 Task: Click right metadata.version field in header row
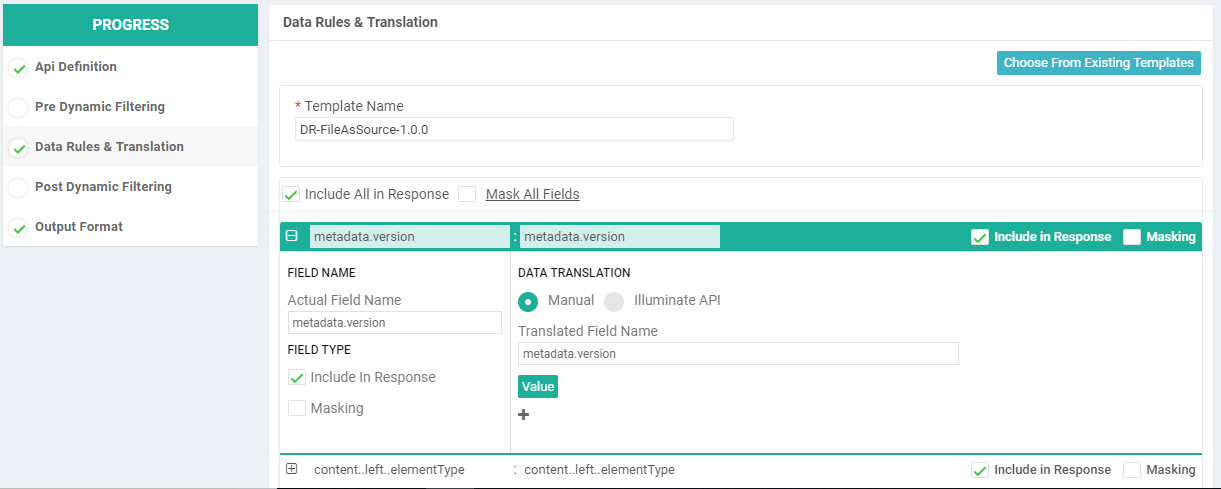[620, 237]
